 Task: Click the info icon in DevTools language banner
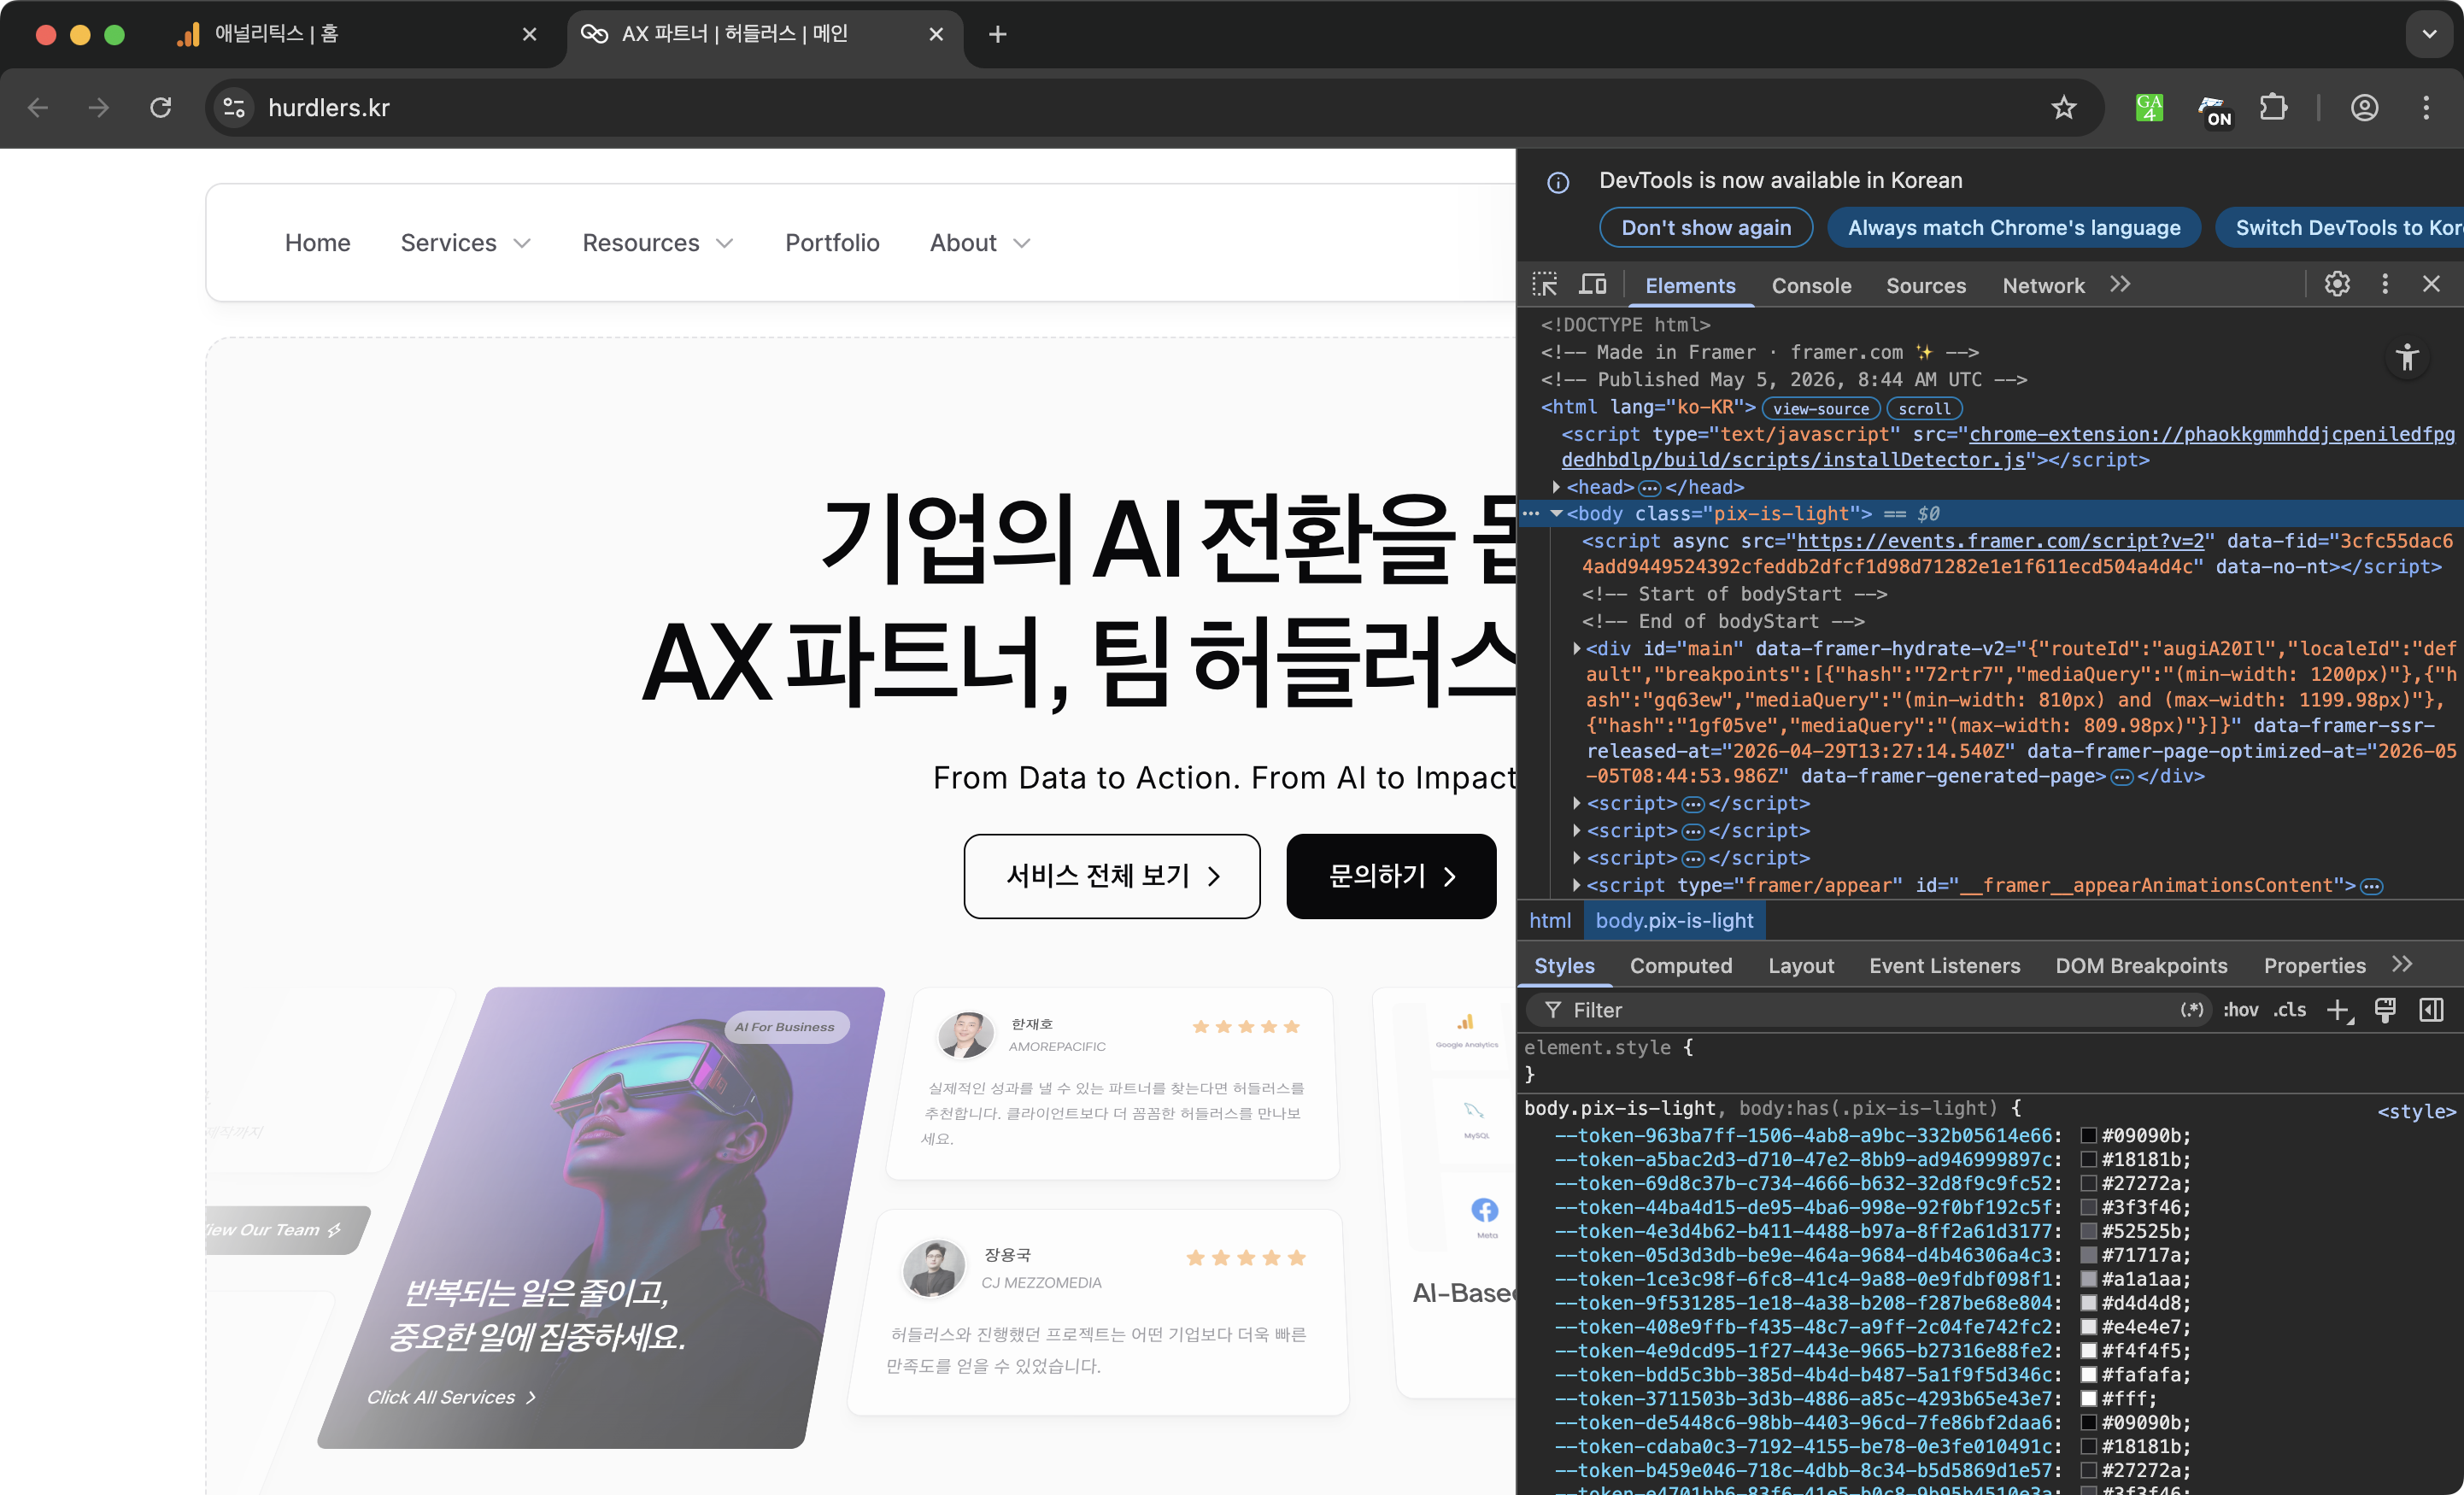1558,182
